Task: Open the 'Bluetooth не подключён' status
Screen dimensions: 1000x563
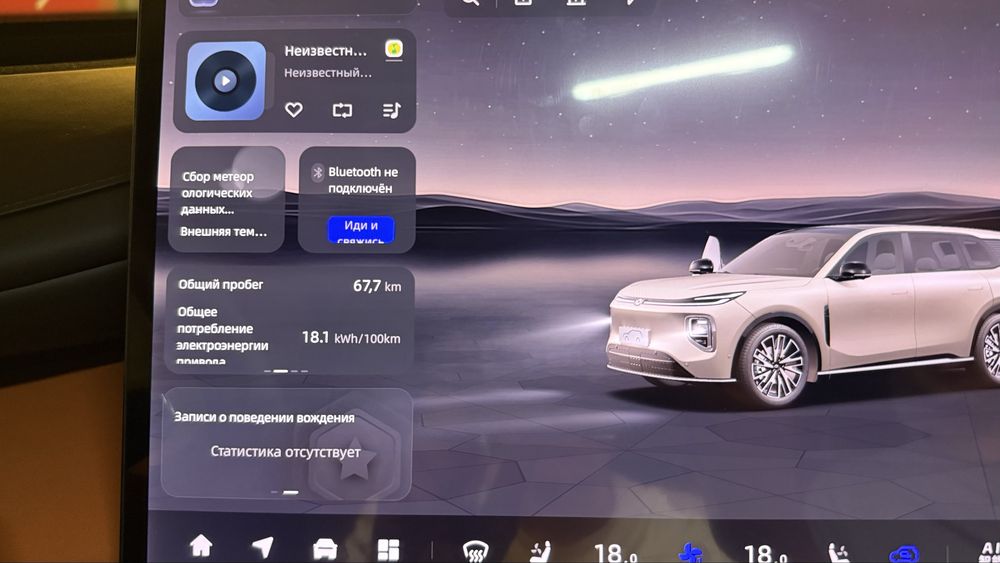Action: tap(362, 180)
